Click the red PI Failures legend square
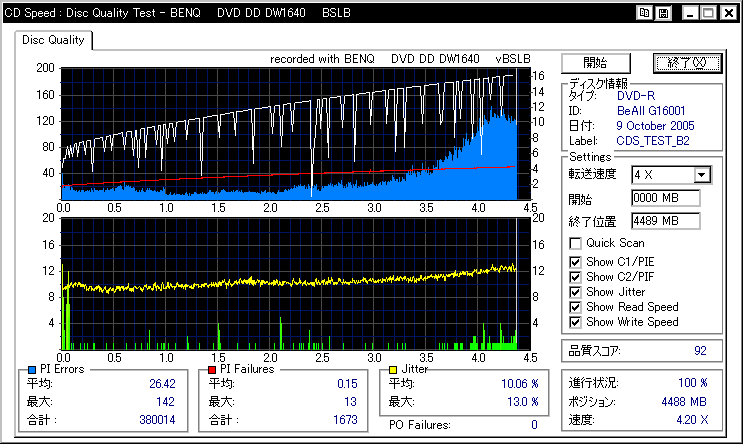743x444 pixels. point(212,370)
